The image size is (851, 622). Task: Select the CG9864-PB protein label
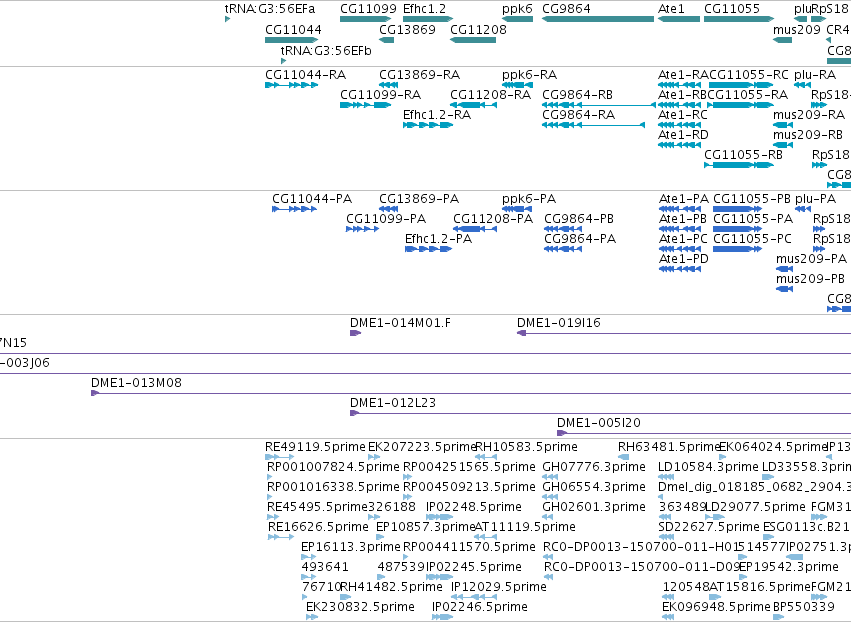[579, 219]
